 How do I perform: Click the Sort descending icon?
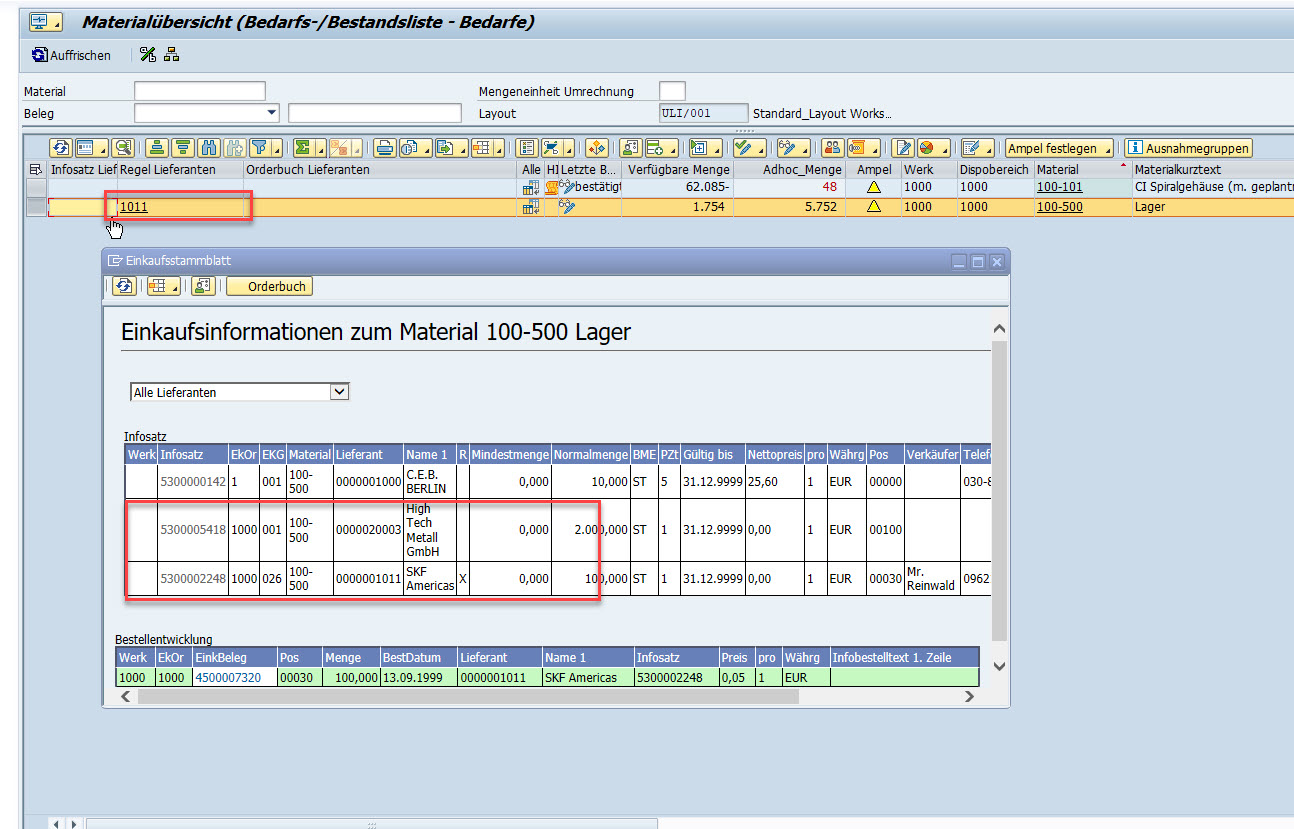(182, 148)
